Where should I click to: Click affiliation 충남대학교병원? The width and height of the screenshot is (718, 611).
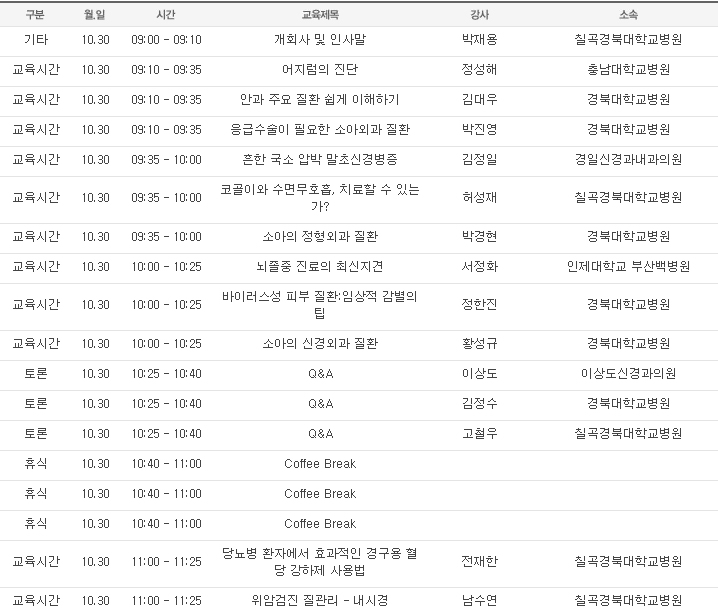pos(628,70)
